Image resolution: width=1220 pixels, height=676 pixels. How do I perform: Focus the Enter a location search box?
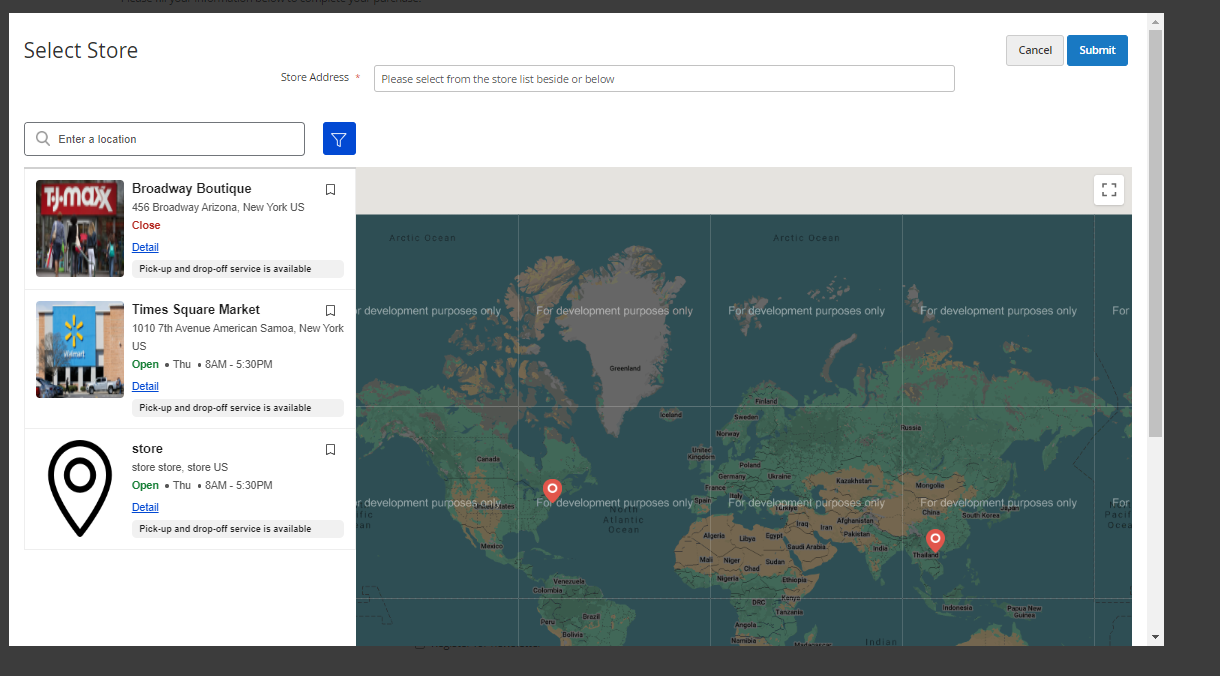coord(175,139)
